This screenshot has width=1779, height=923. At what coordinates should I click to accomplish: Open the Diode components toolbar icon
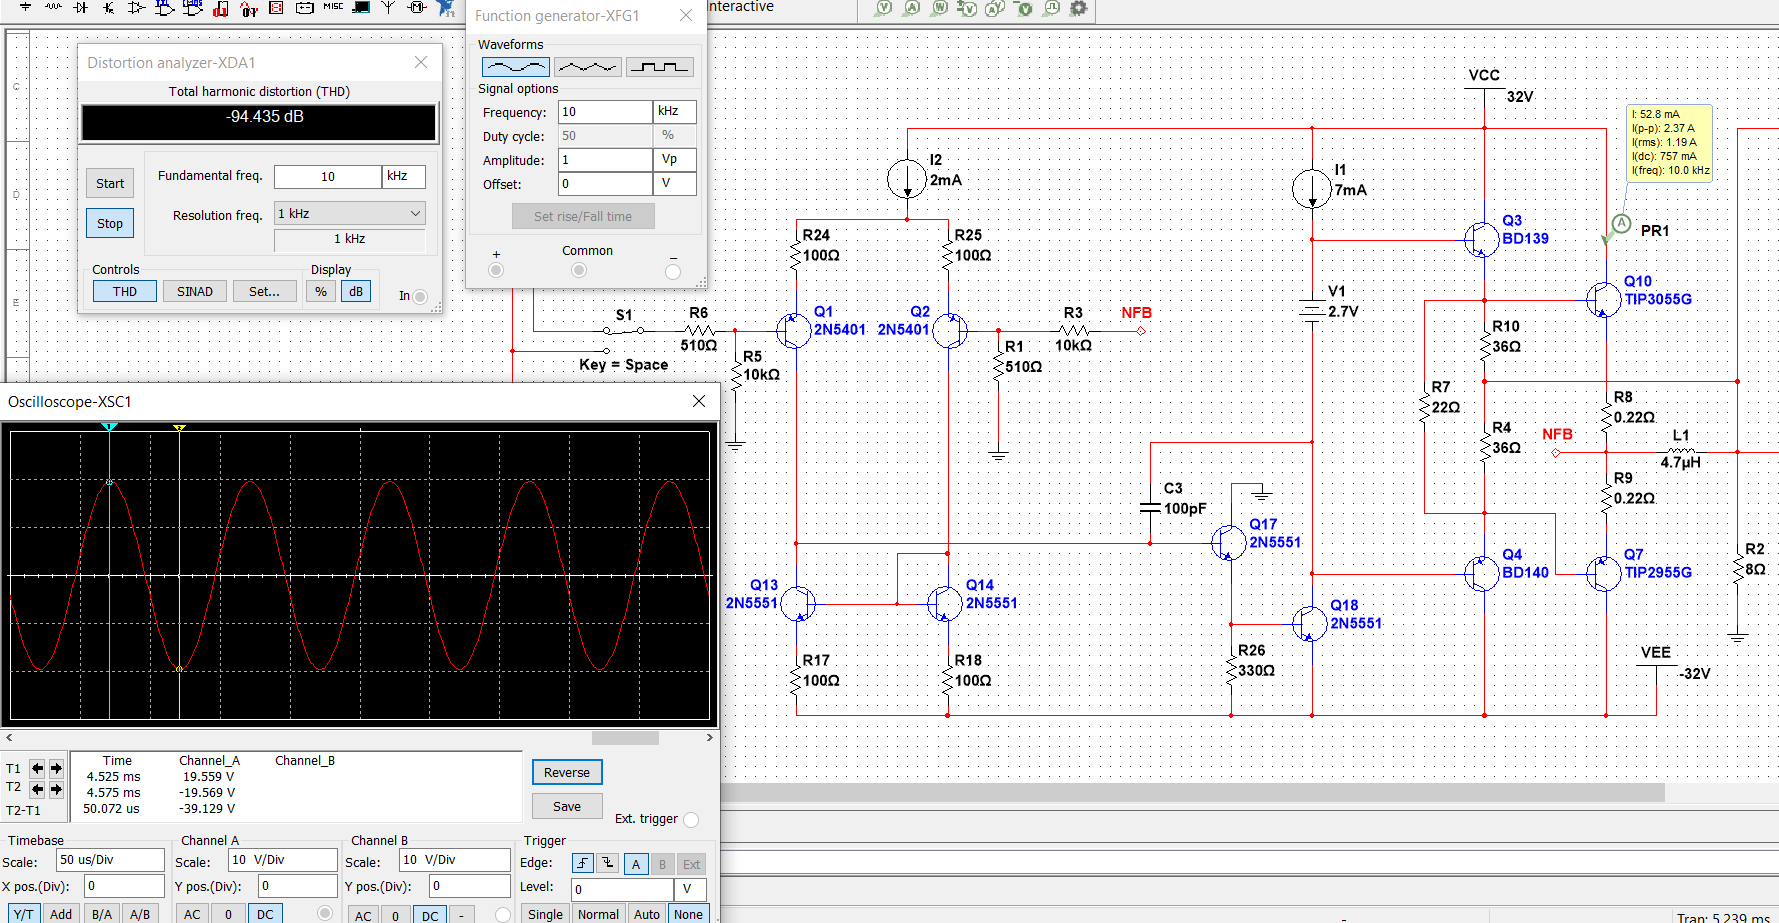(80, 6)
